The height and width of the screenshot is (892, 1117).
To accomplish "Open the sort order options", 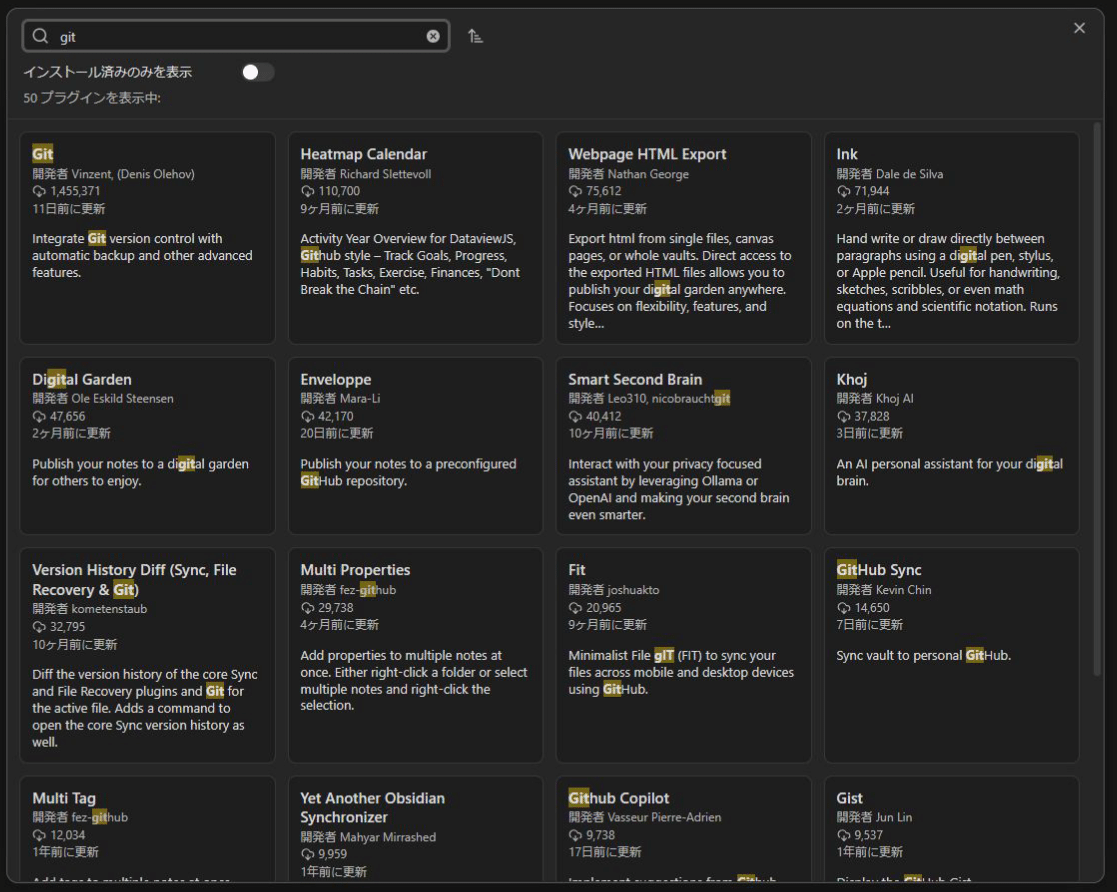I will [475, 36].
